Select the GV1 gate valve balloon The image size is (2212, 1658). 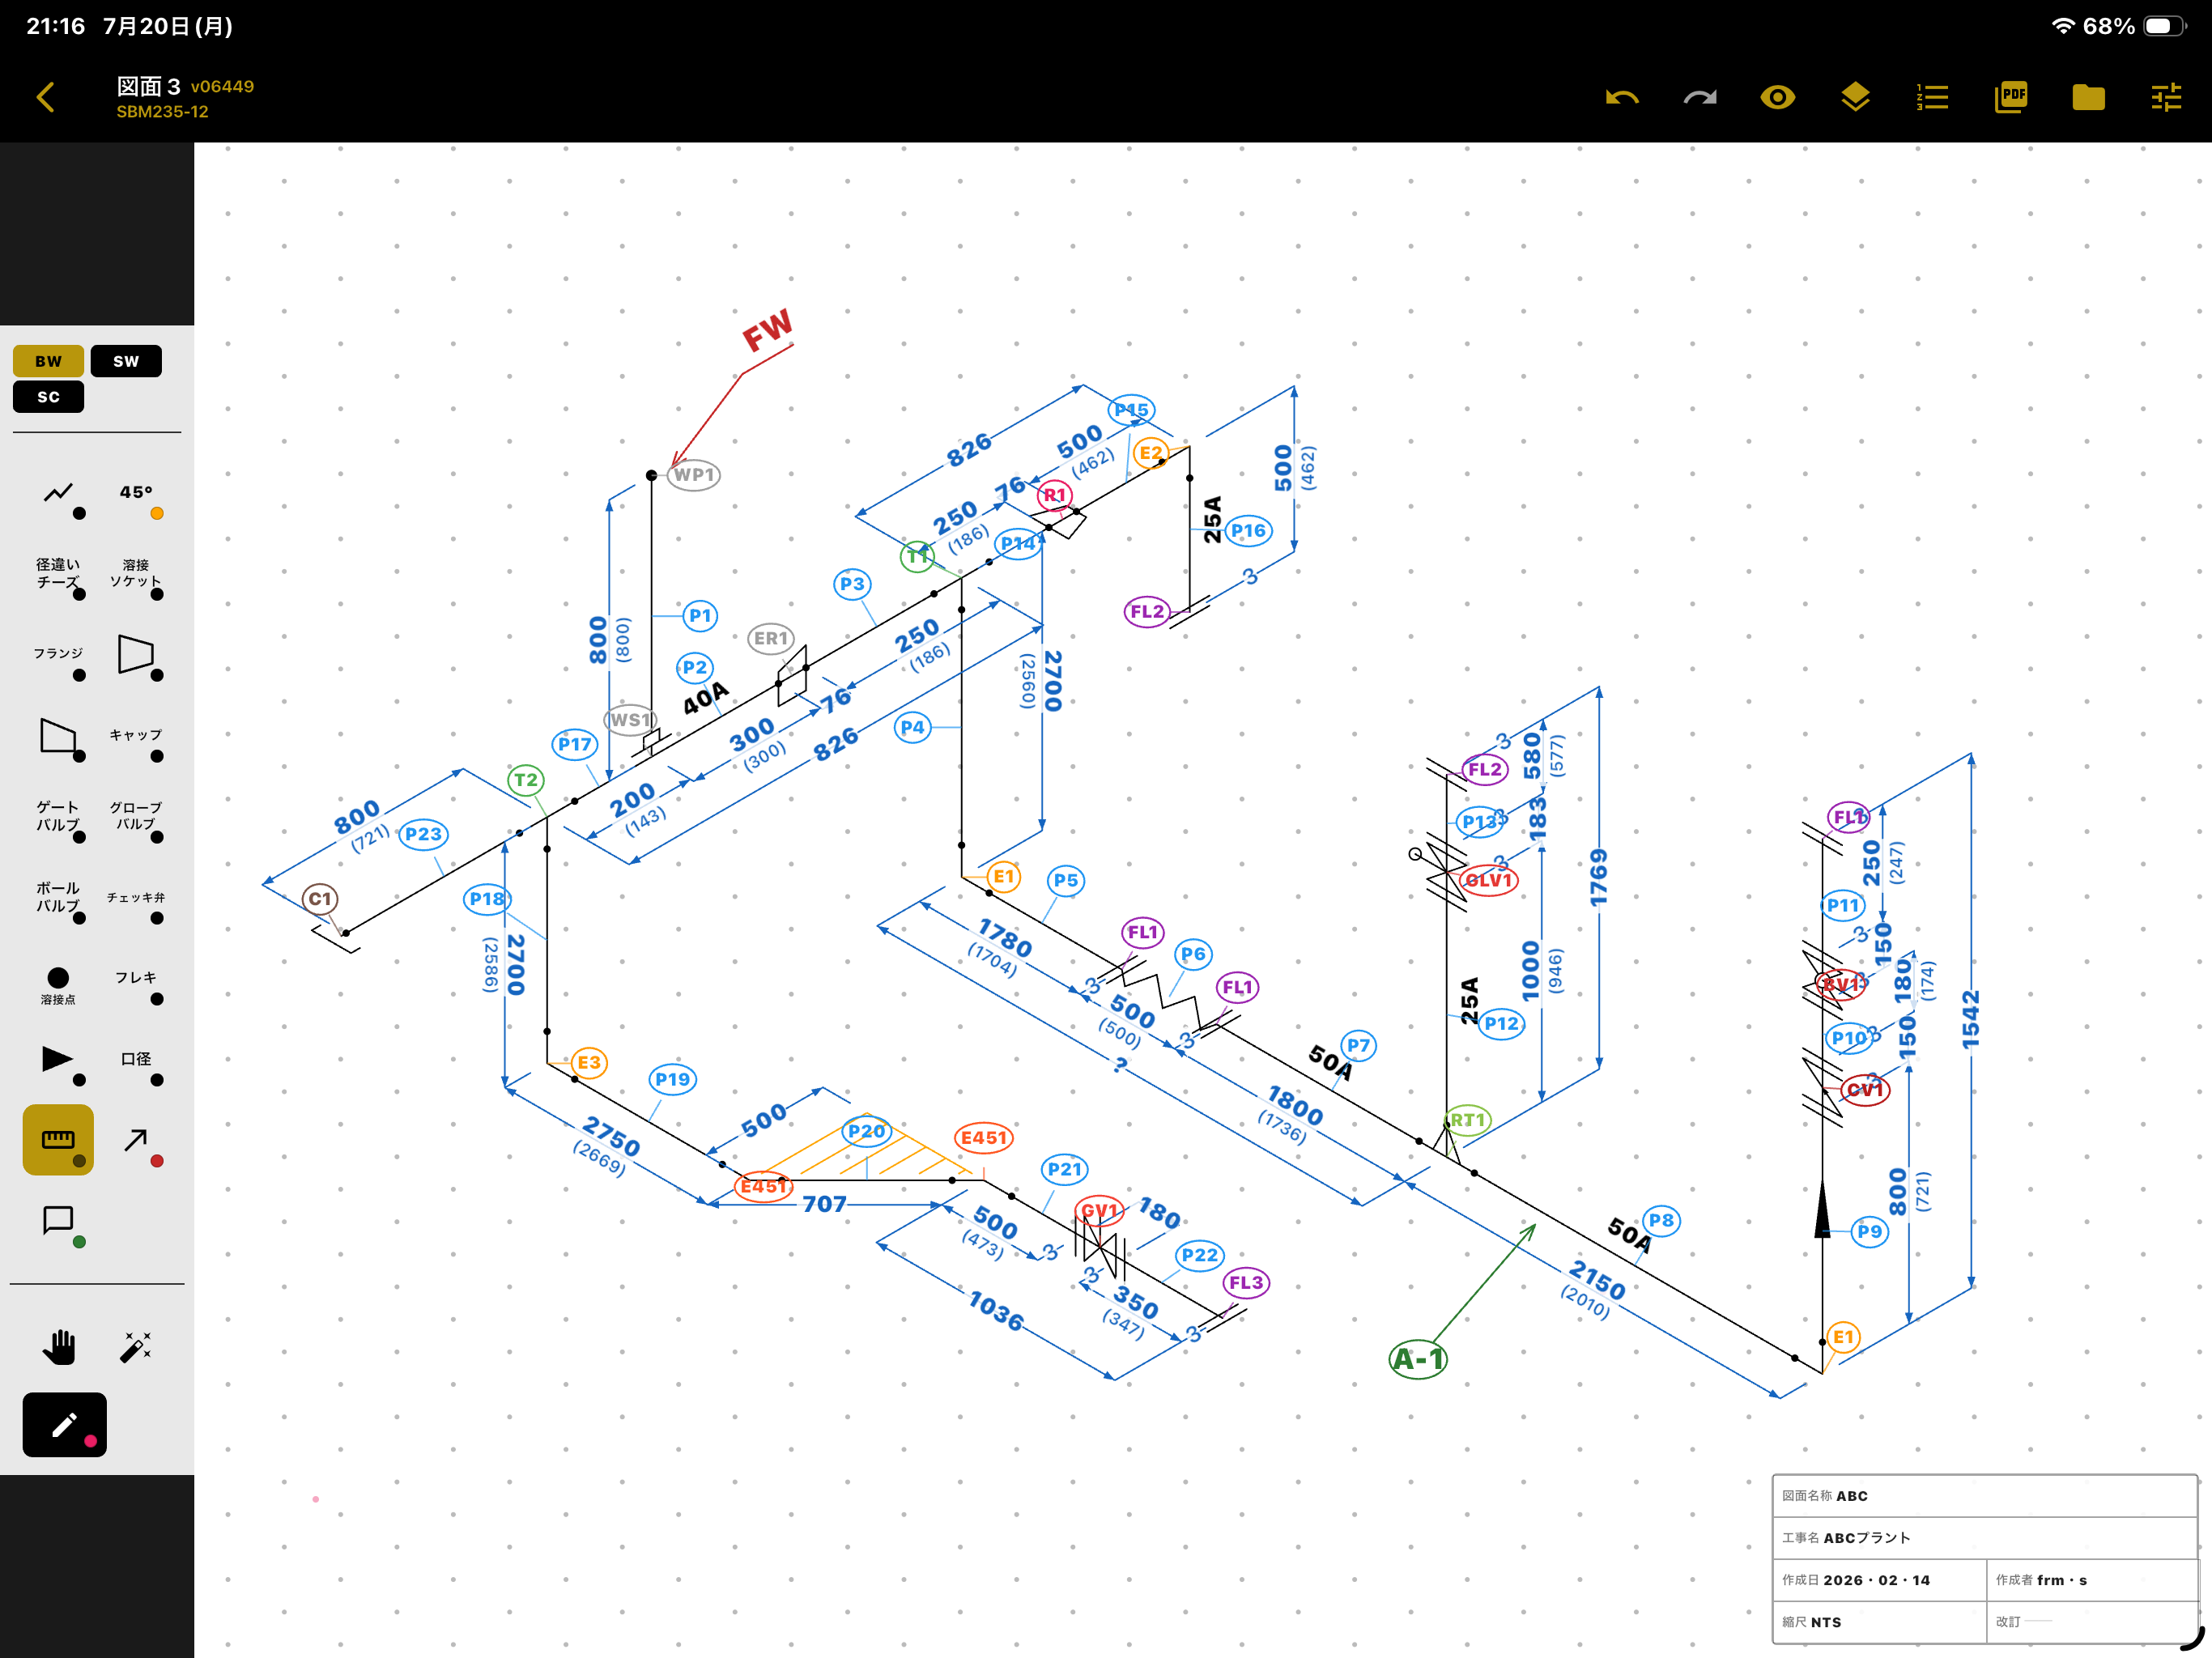1100,1210
